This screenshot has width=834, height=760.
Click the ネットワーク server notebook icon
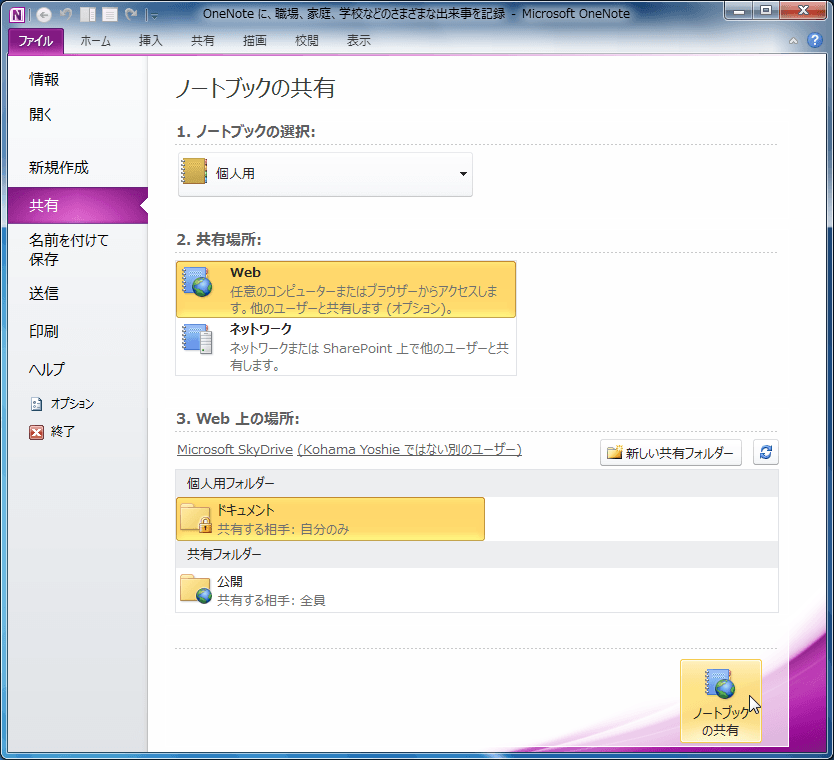coord(197,339)
